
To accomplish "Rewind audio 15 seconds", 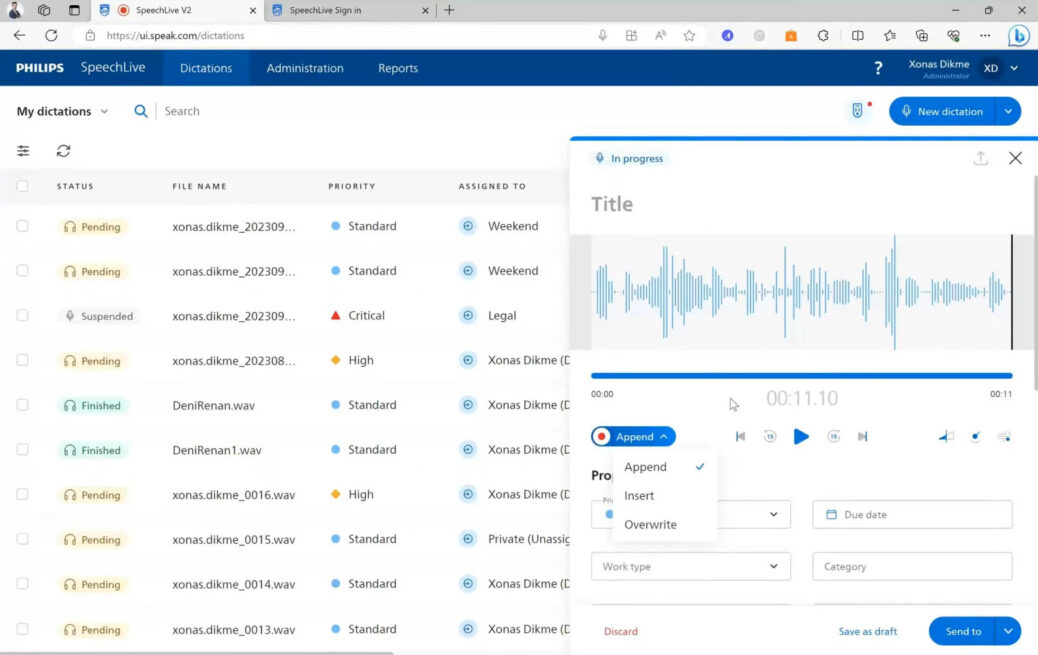I will click(770, 436).
